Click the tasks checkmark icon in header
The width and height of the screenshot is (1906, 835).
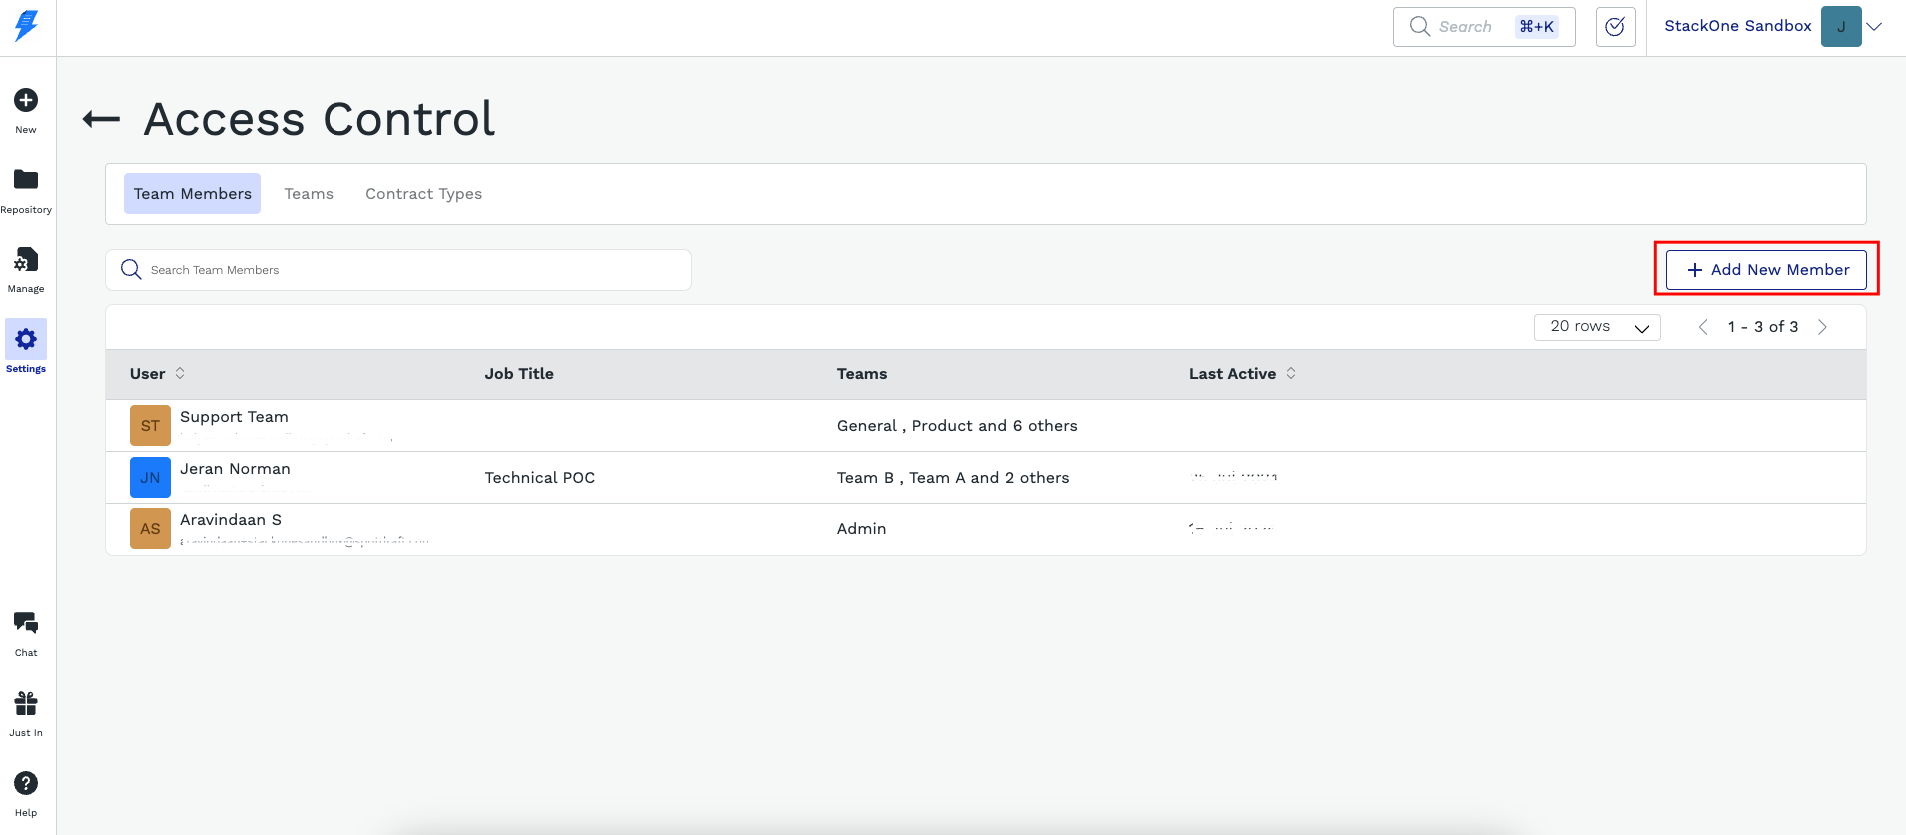(x=1615, y=27)
